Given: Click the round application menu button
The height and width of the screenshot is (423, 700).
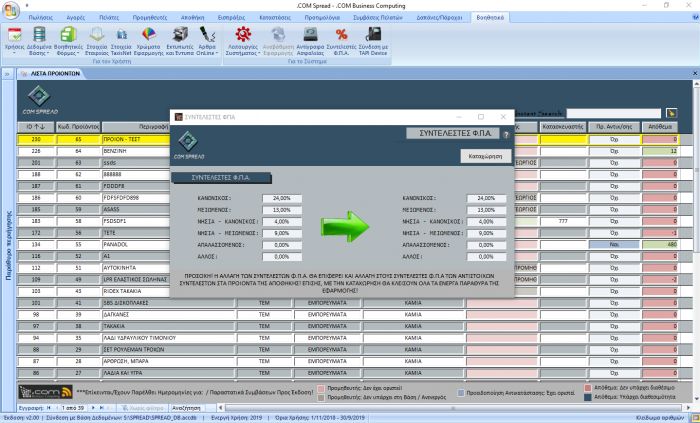Looking at the screenshot, I should point(11,11).
